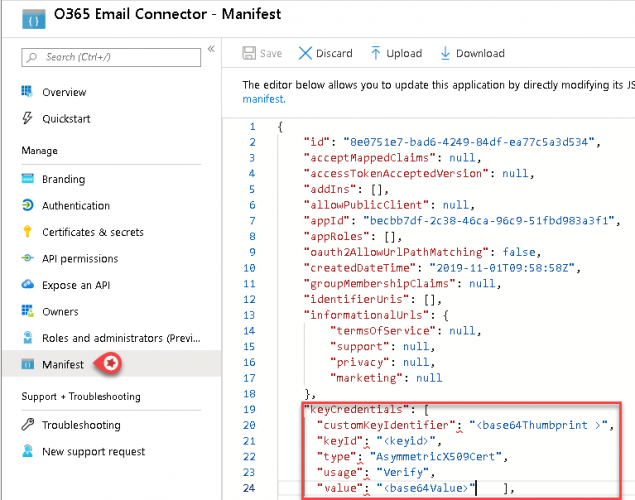Open the Troubleshooting page
Image resolution: width=635 pixels, height=500 pixels.
click(80, 425)
